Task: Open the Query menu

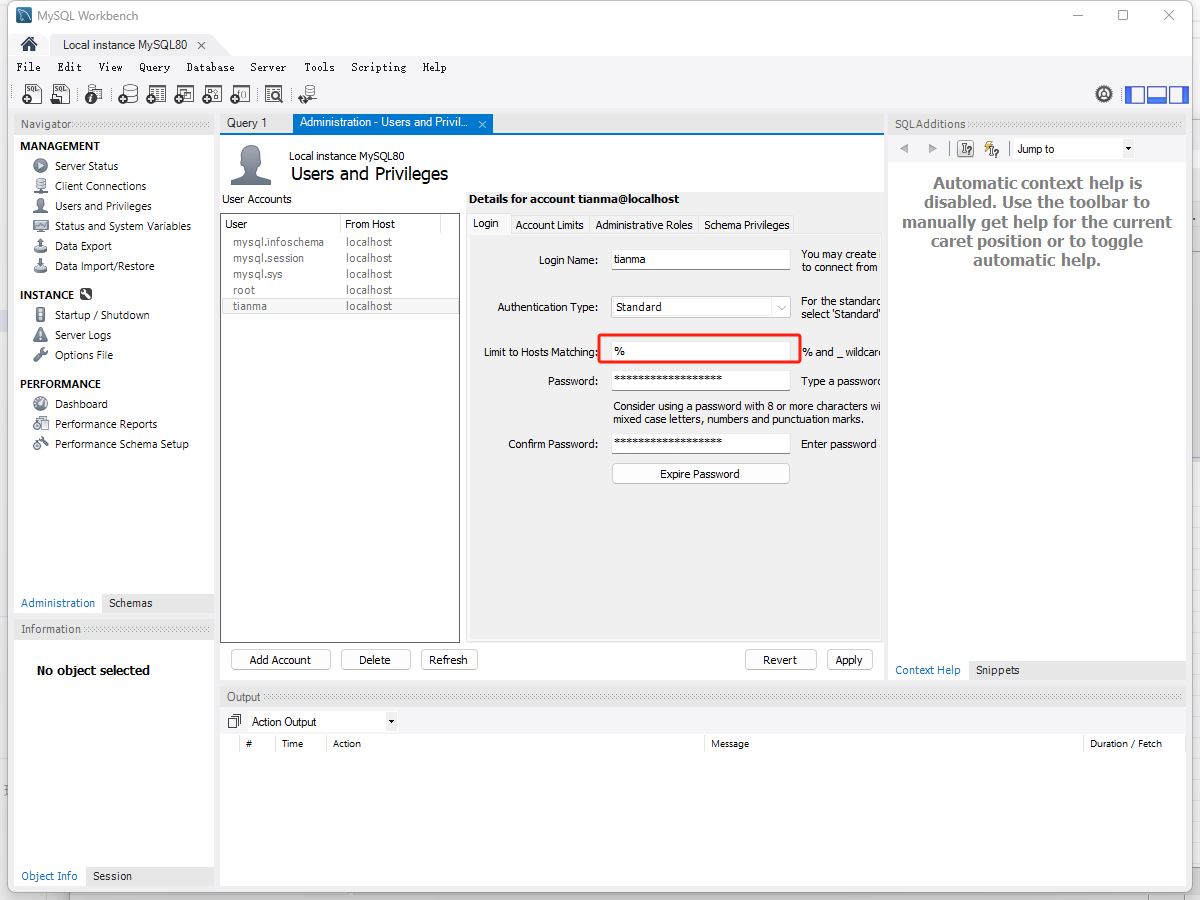Action: 154,67
